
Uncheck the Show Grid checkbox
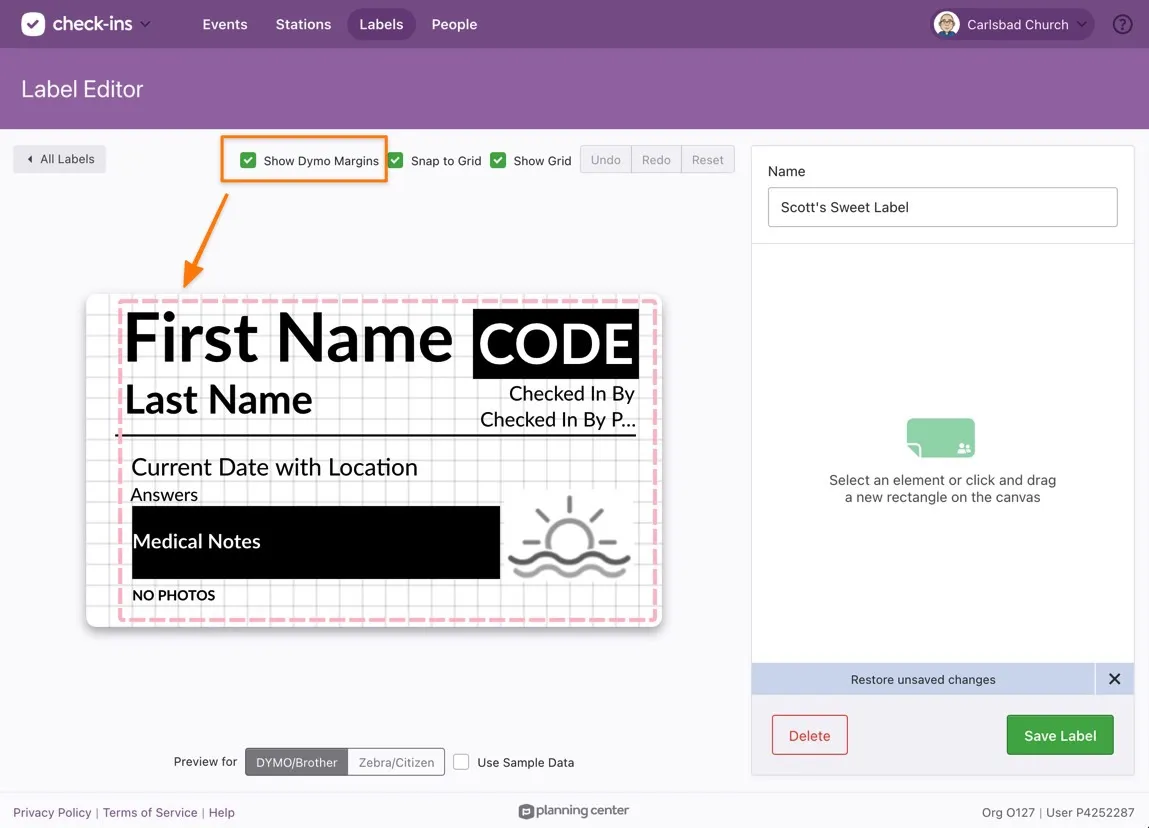tap(498, 160)
